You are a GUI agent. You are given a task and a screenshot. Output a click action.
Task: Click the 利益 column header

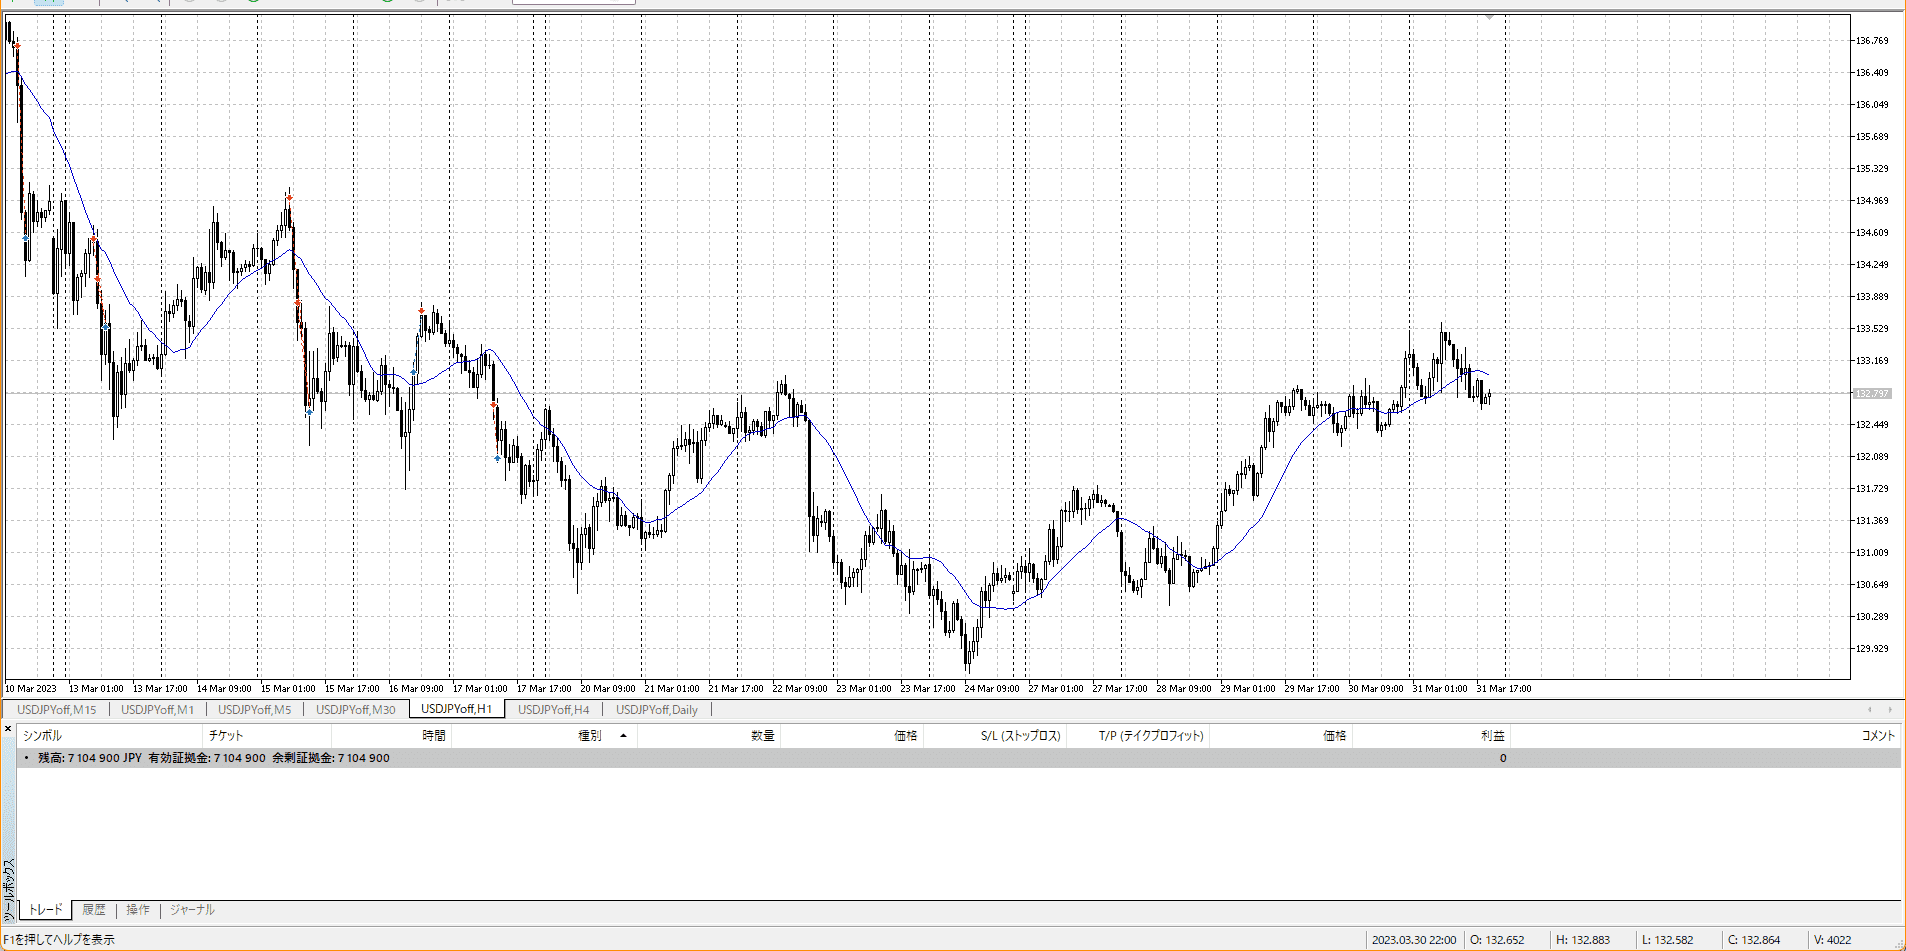[x=1492, y=736]
